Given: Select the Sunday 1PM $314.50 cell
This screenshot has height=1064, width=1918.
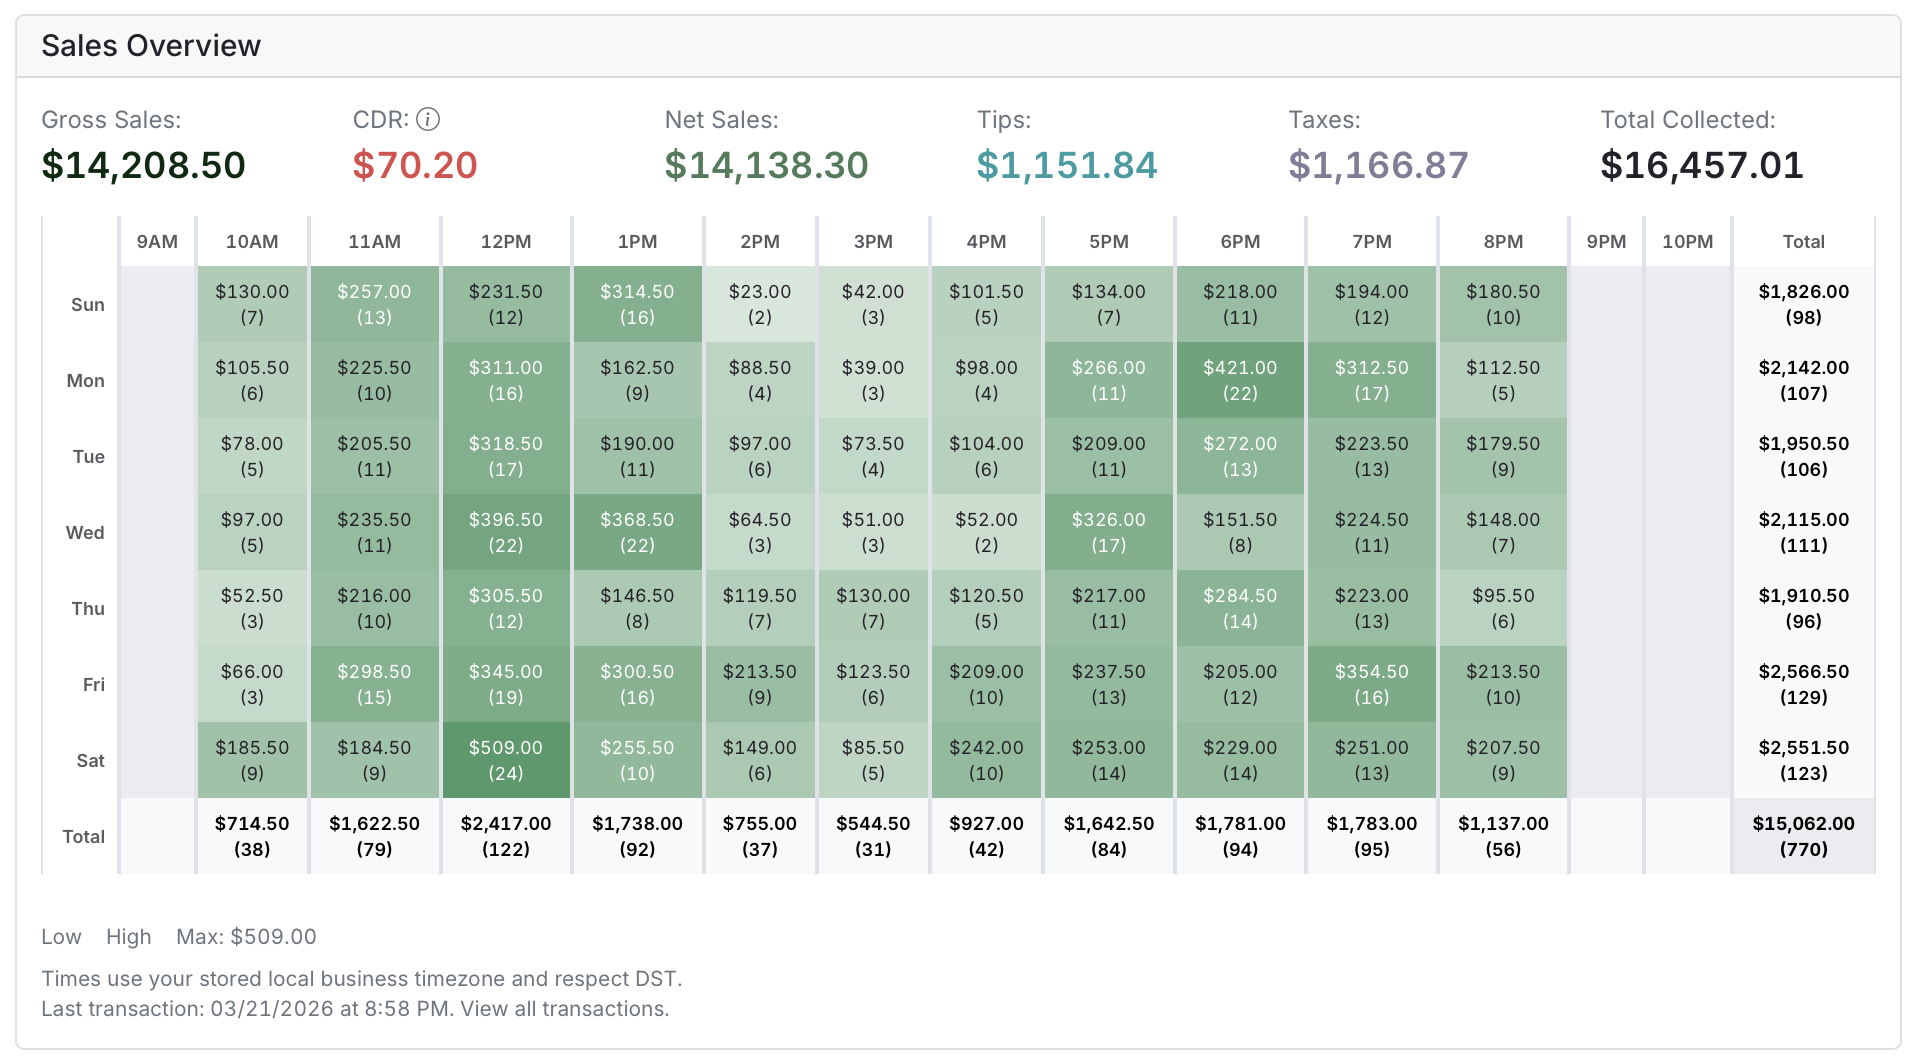Looking at the screenshot, I should click(637, 304).
